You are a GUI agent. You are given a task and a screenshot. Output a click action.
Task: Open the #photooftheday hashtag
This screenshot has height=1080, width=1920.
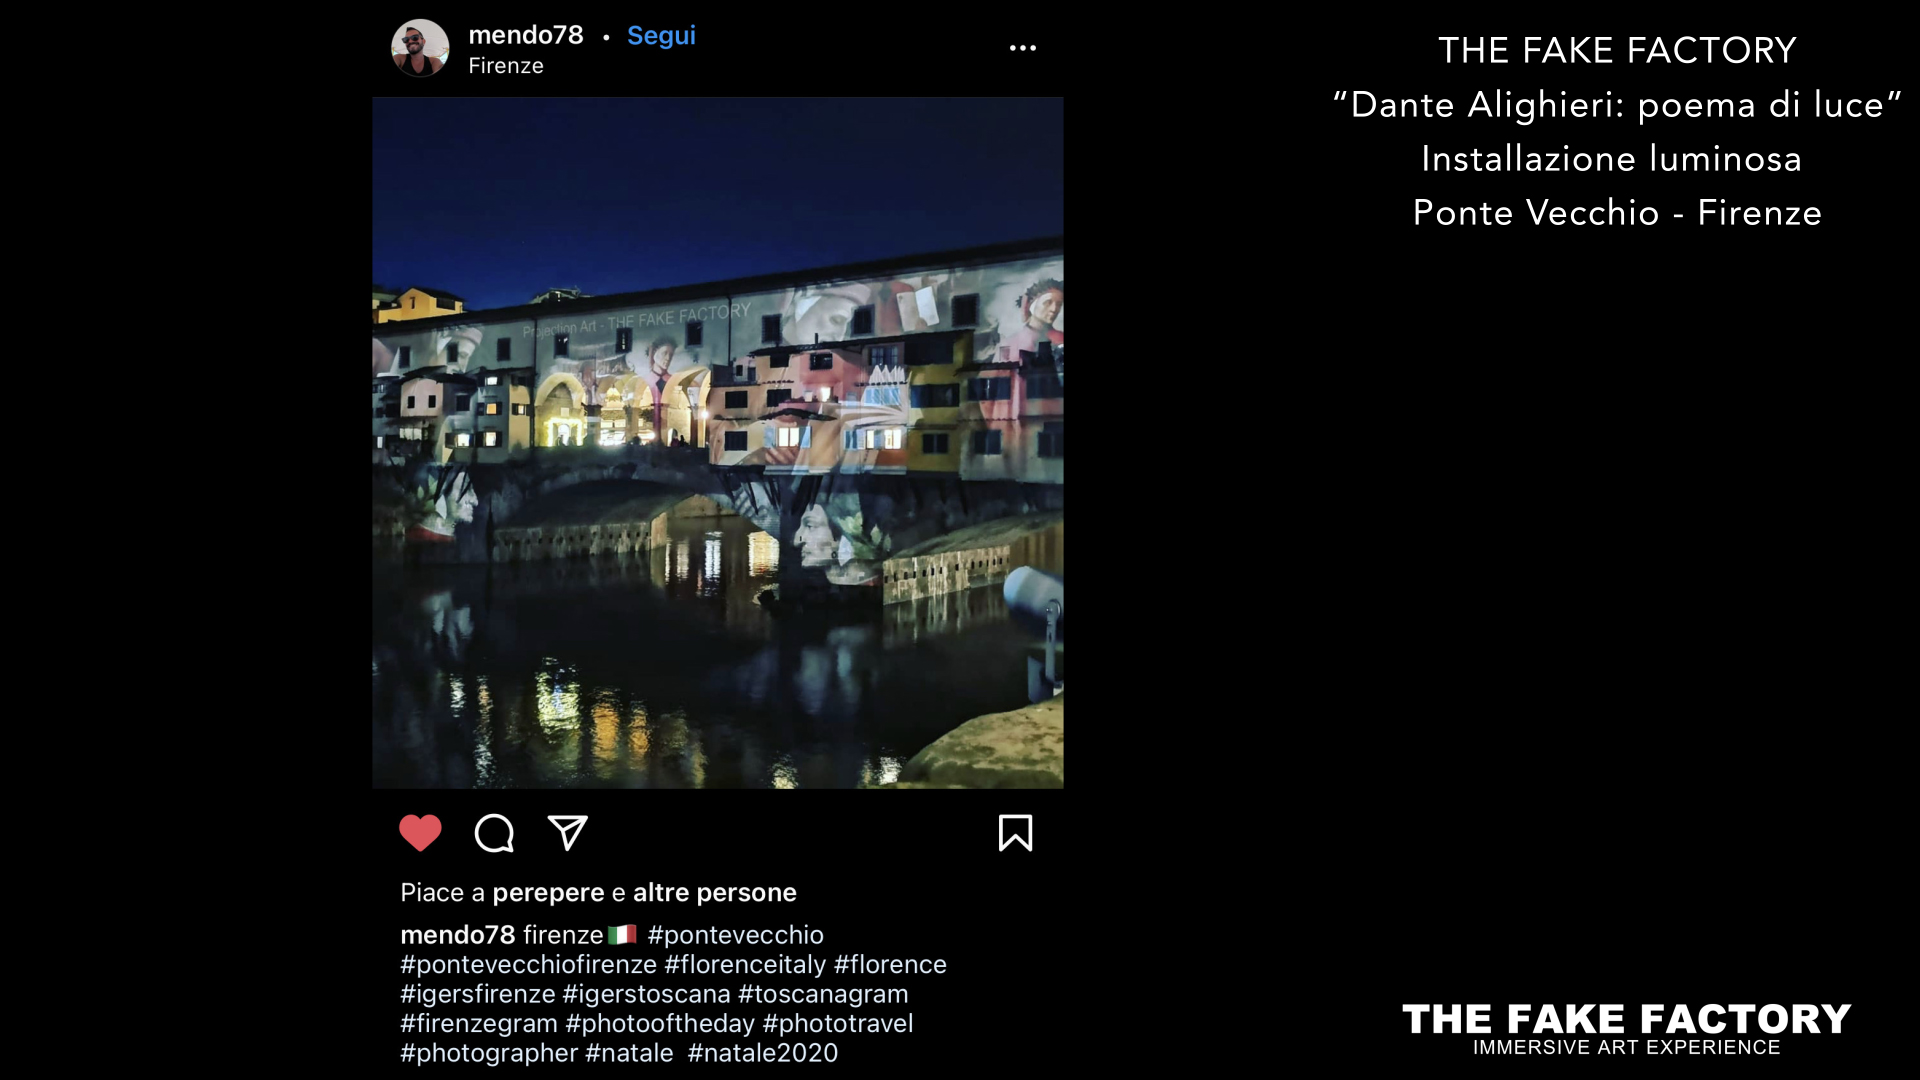pyautogui.click(x=660, y=1024)
